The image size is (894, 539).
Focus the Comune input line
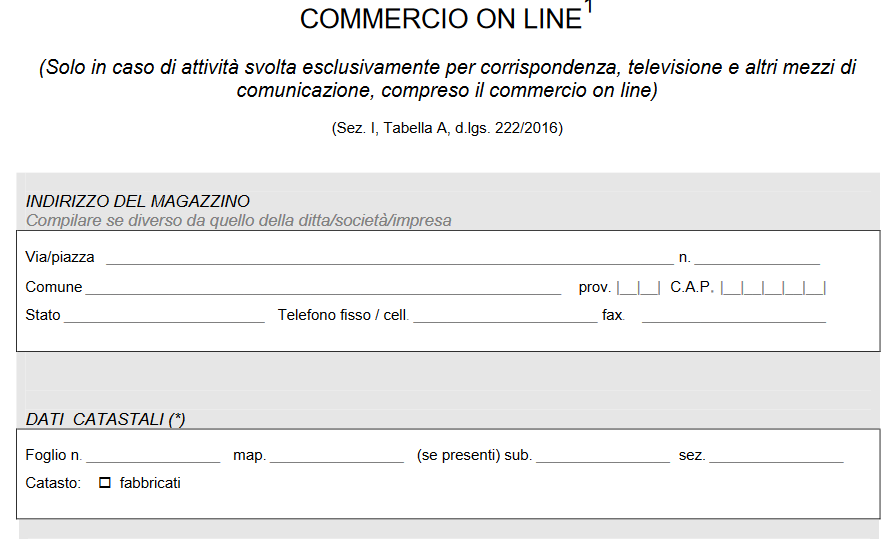pyautogui.click(x=323, y=287)
